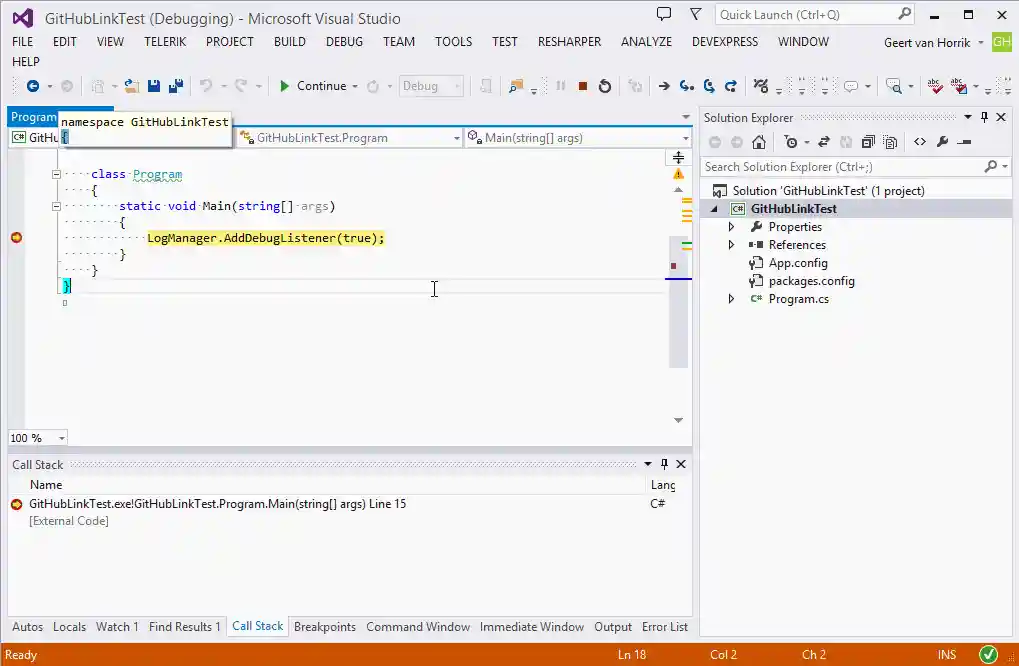Collapse All items in Solution Explorer
1019x666 pixels.
point(869,141)
